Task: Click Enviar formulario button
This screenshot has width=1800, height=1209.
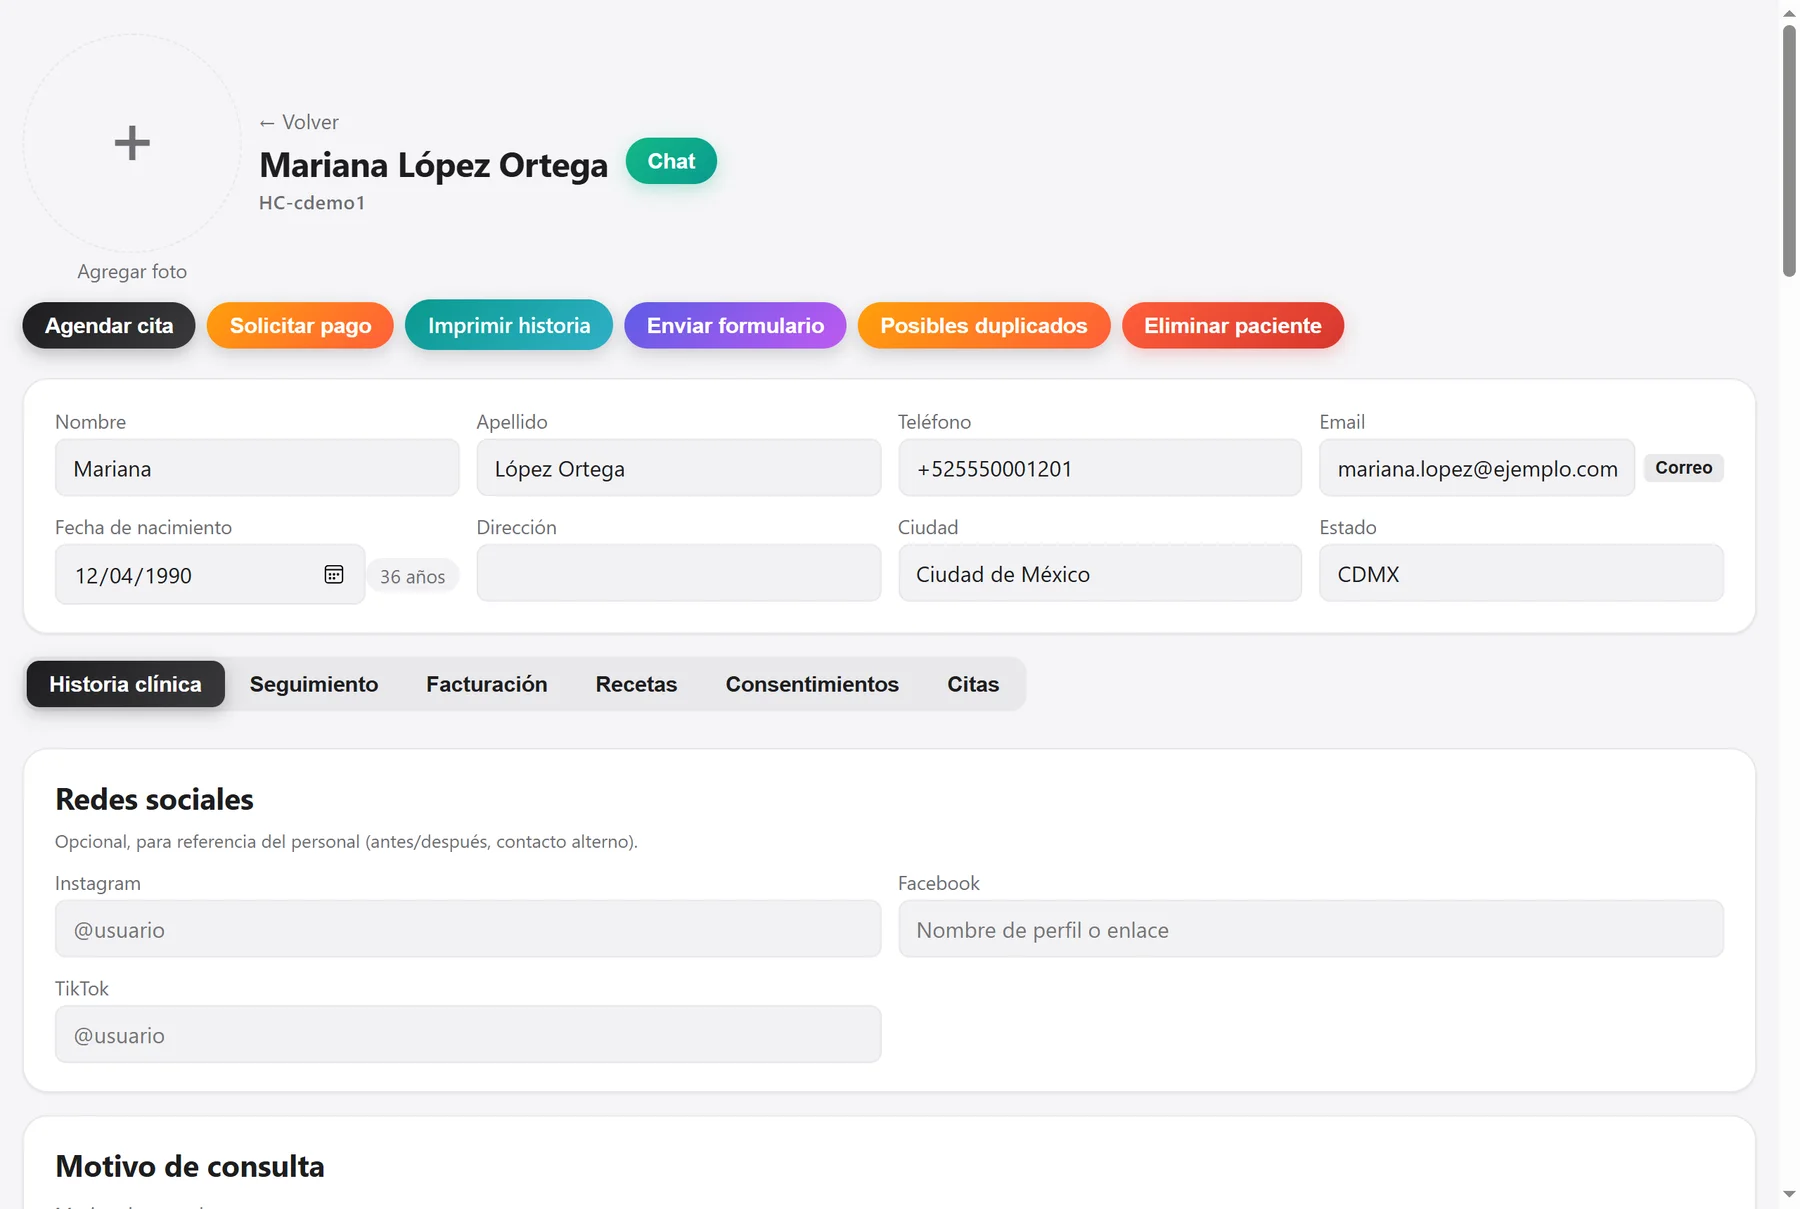Action: click(x=735, y=325)
